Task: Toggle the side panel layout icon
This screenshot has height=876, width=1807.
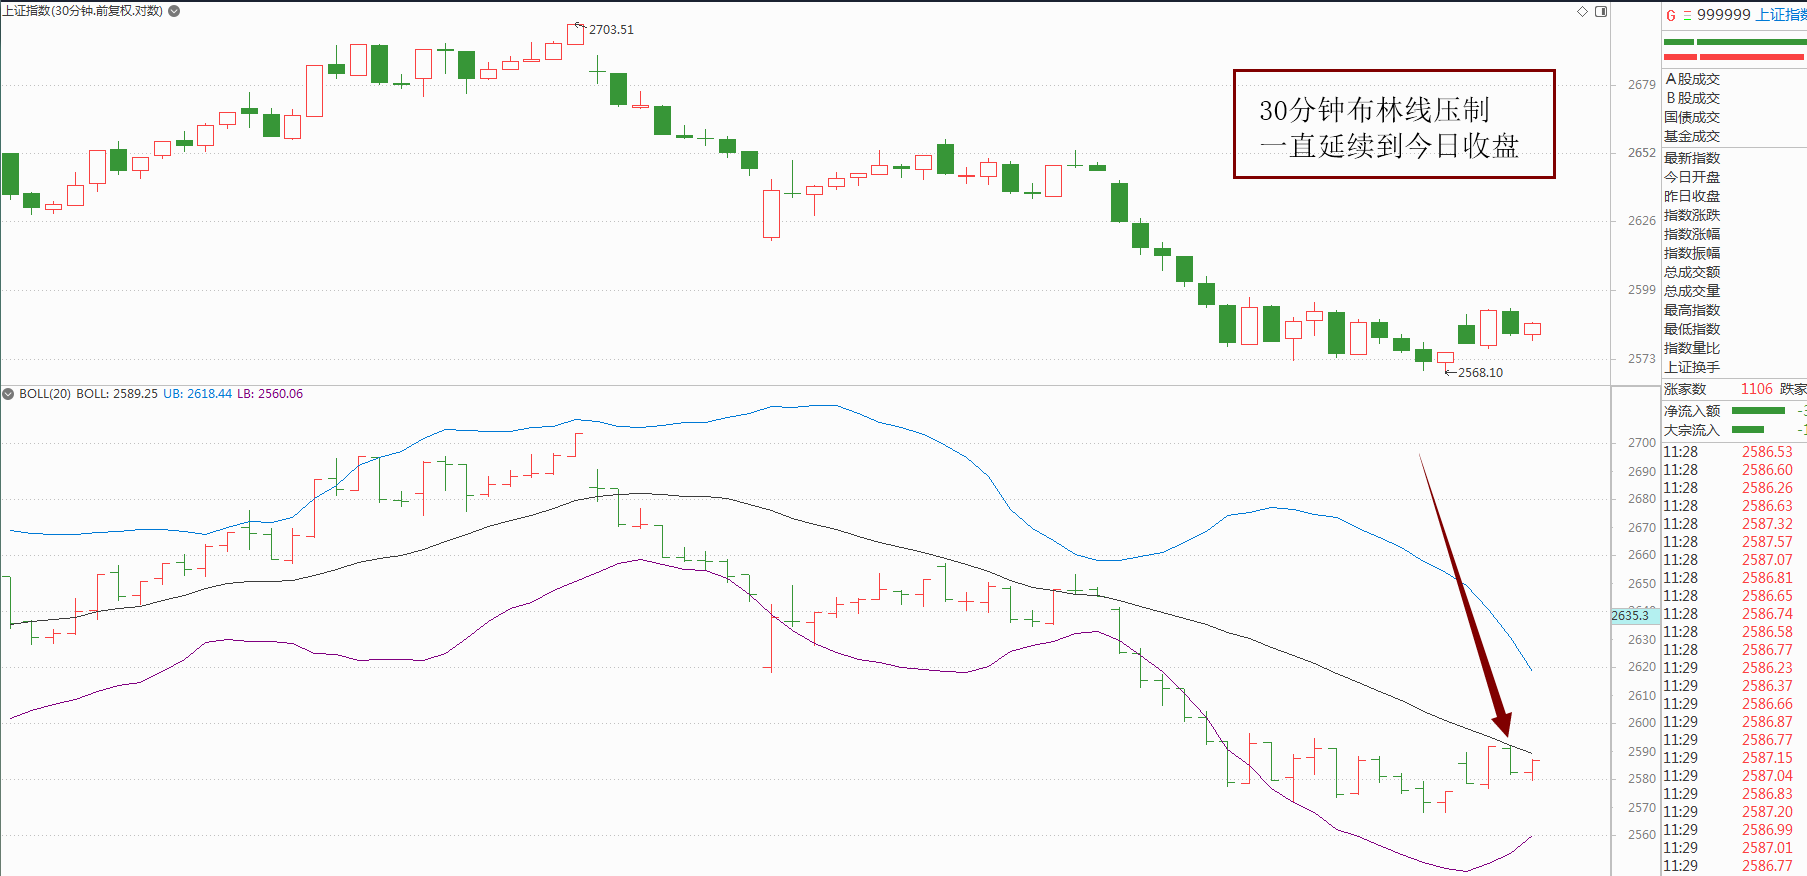Action: click(x=1601, y=12)
